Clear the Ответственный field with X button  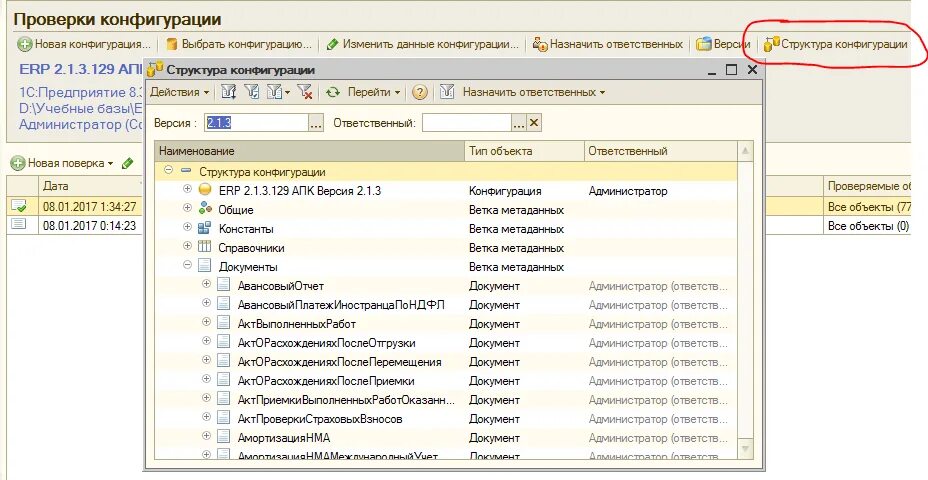(x=533, y=123)
